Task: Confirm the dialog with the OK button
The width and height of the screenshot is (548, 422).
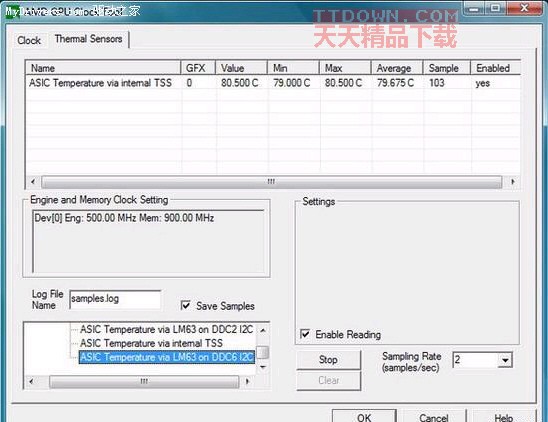Action: tap(364, 416)
